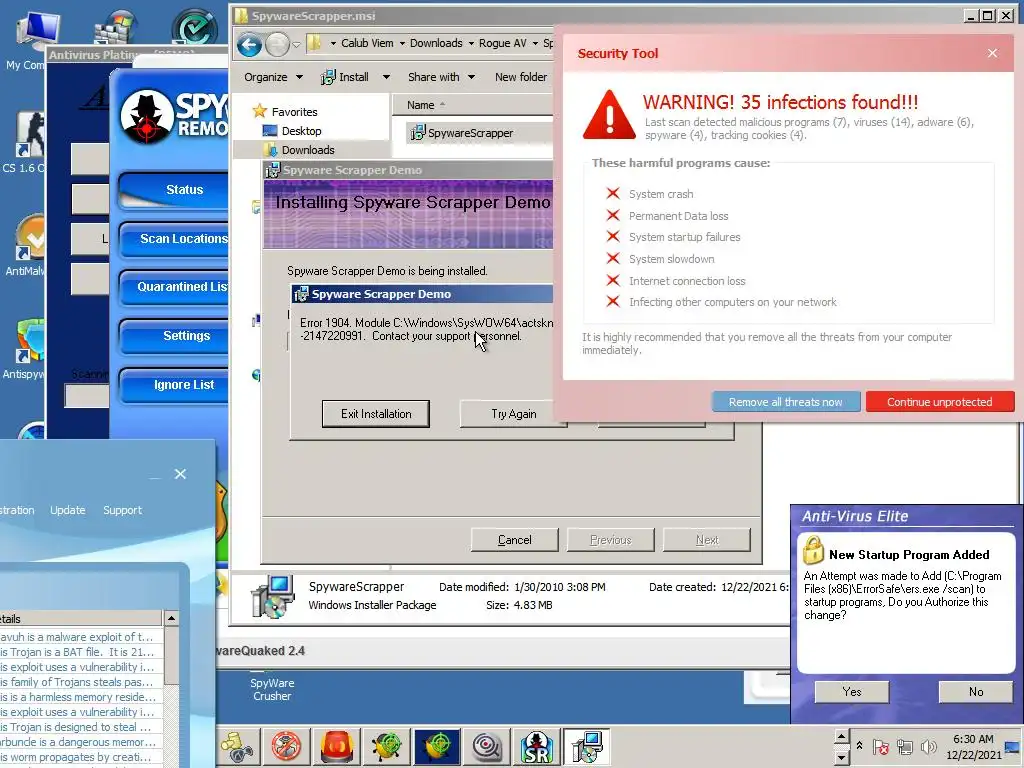This screenshot has height=768, width=1024.
Task: Click the SpyWare Crusher label
Action: (x=272, y=690)
